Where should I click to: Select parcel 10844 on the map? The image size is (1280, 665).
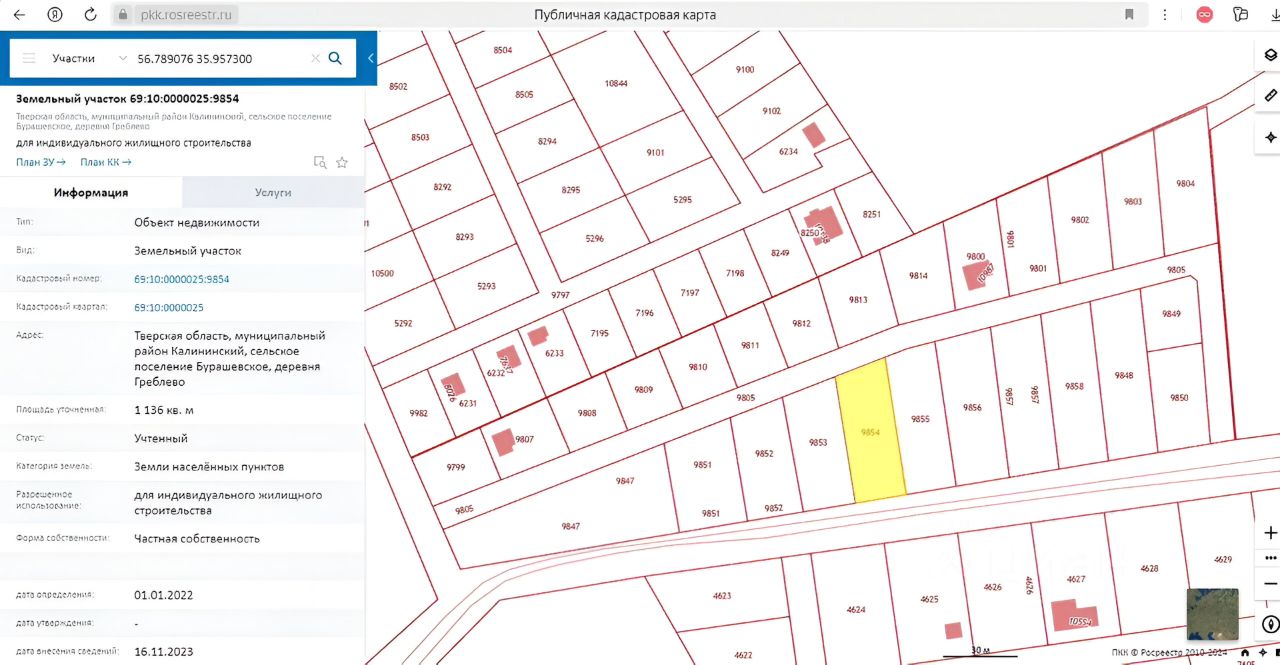click(x=616, y=83)
